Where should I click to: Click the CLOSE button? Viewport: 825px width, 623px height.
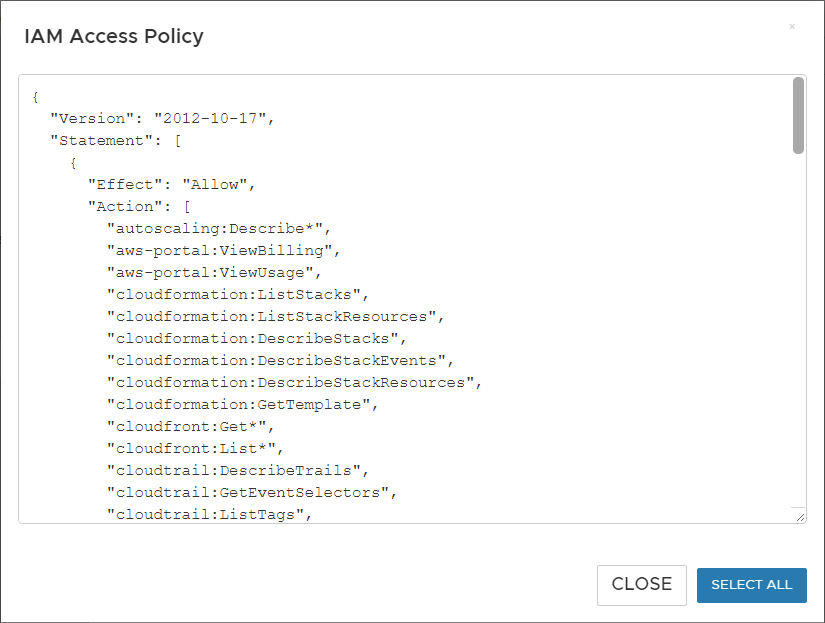coord(641,585)
